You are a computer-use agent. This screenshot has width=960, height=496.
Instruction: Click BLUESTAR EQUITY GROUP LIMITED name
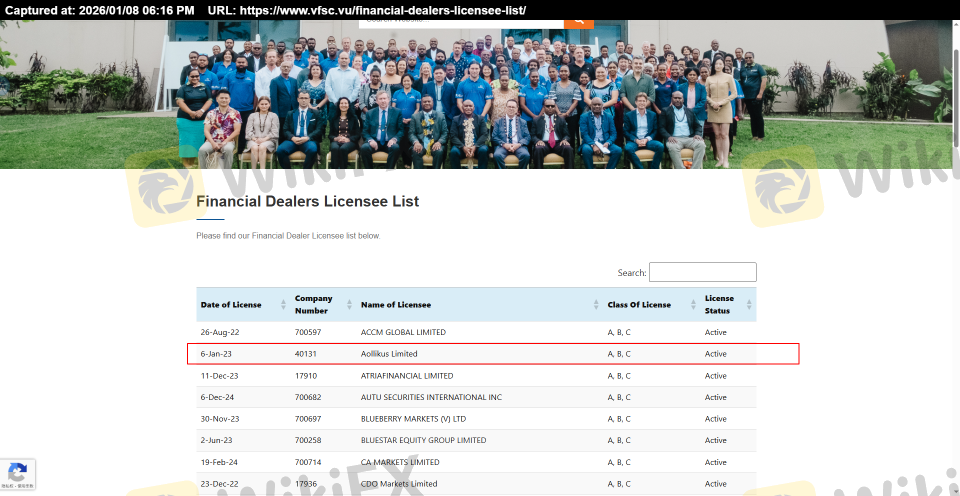(x=423, y=440)
